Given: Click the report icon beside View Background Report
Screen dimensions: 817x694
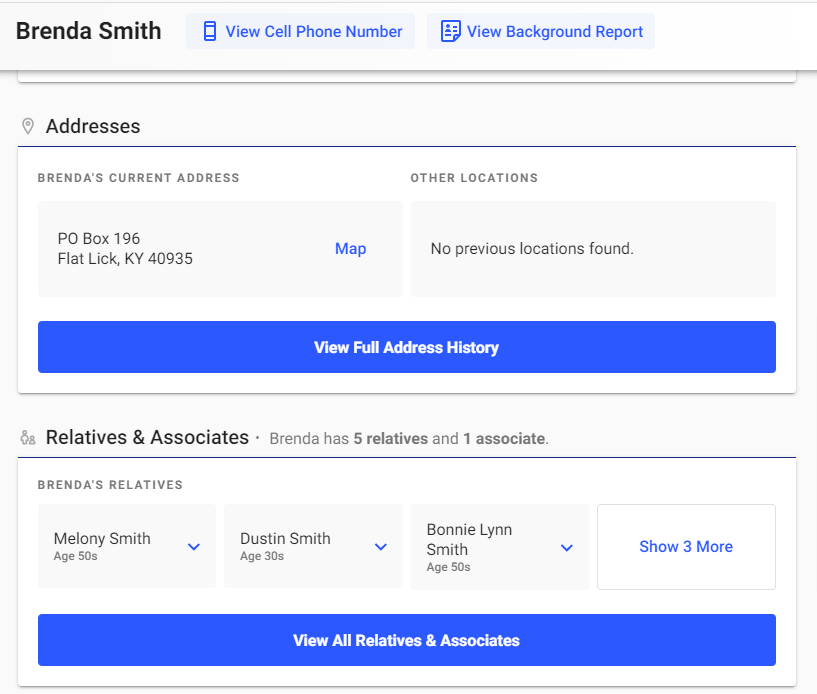Looking at the screenshot, I should pyautogui.click(x=451, y=31).
